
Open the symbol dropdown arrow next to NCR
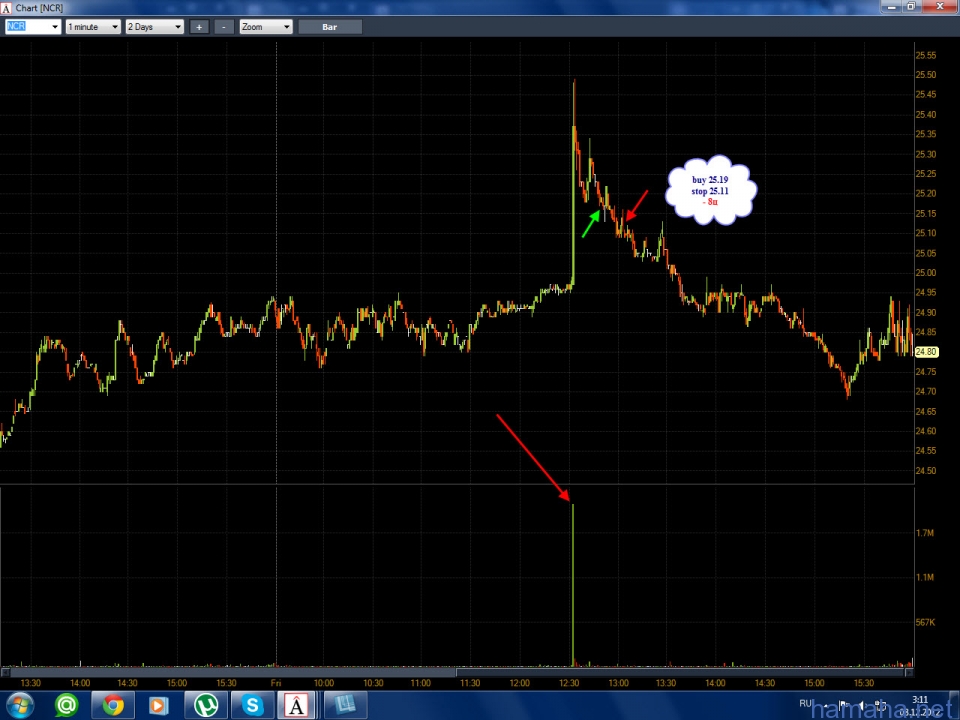tap(55, 27)
